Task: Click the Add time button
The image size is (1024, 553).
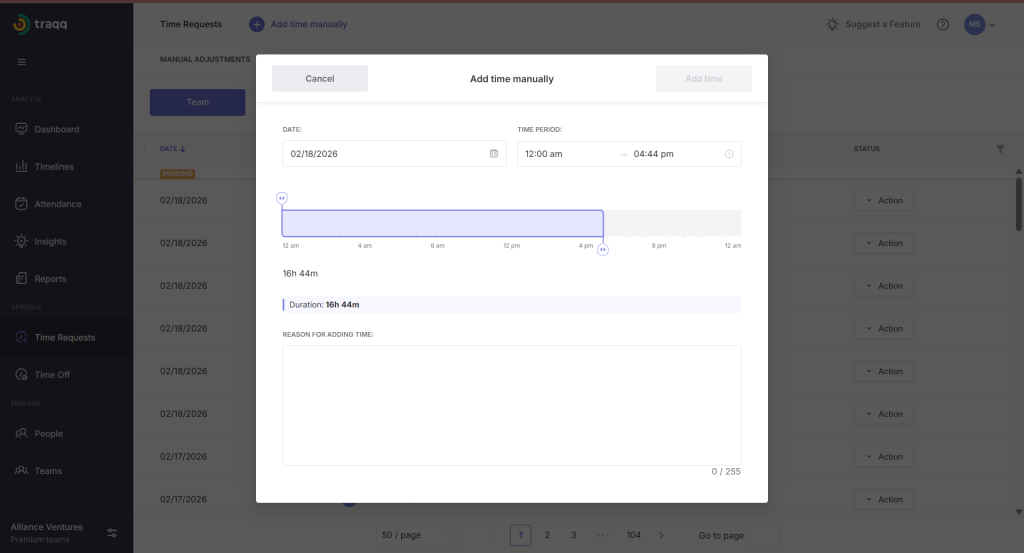Action: pos(703,79)
